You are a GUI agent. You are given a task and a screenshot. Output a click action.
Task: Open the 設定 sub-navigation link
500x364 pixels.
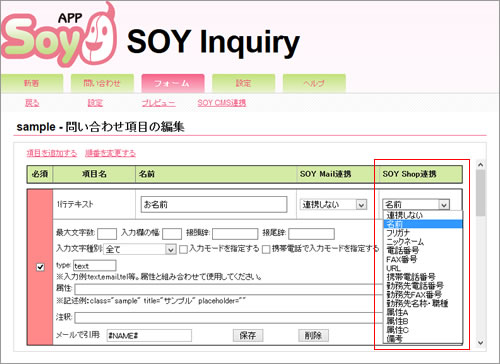pyautogui.click(x=95, y=103)
